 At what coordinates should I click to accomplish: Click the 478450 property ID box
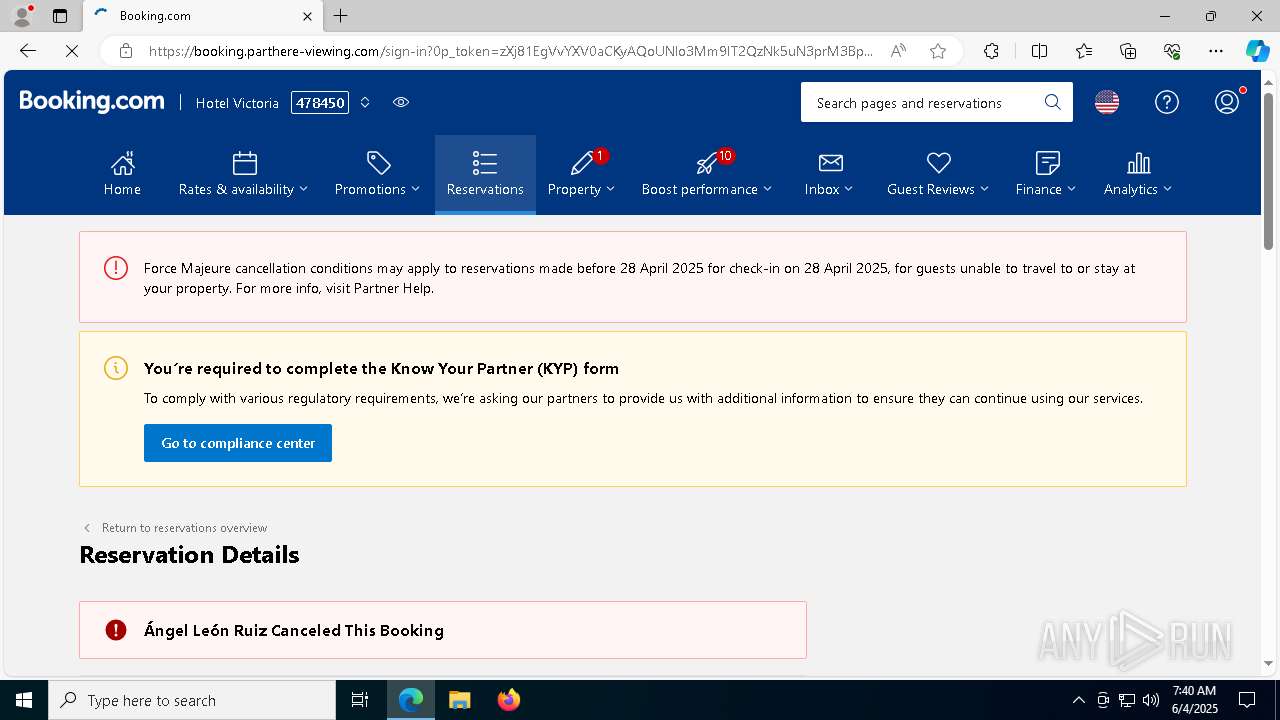(x=320, y=102)
